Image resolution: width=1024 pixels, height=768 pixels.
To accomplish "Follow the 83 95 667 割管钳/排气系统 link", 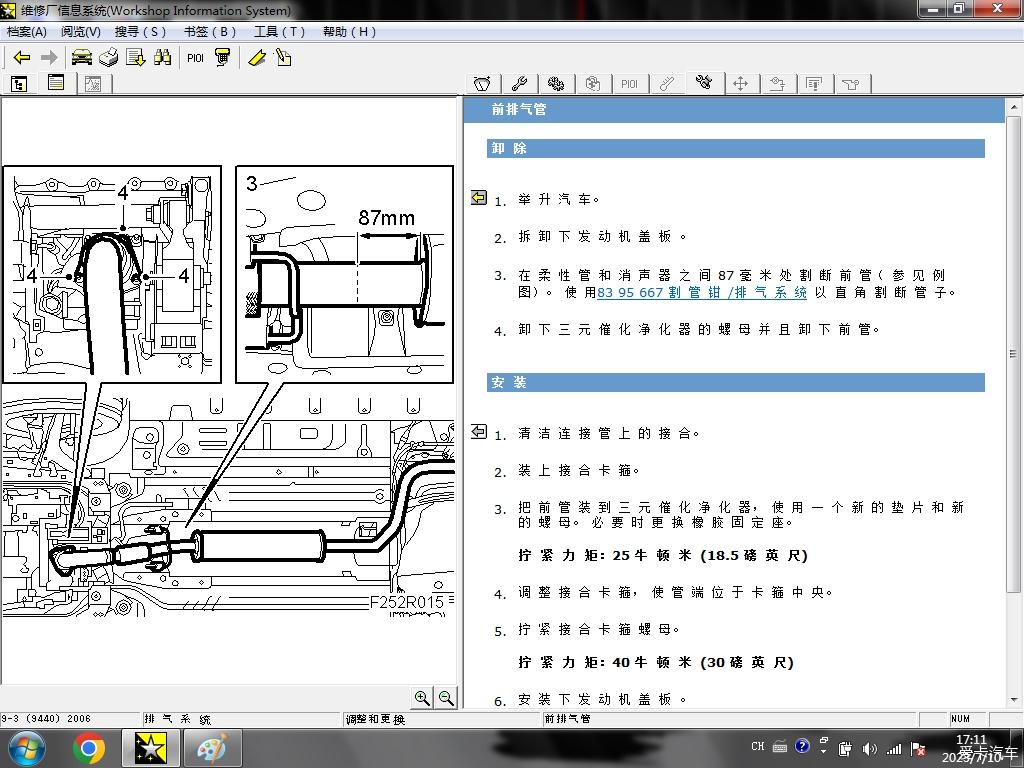I will click(702, 293).
